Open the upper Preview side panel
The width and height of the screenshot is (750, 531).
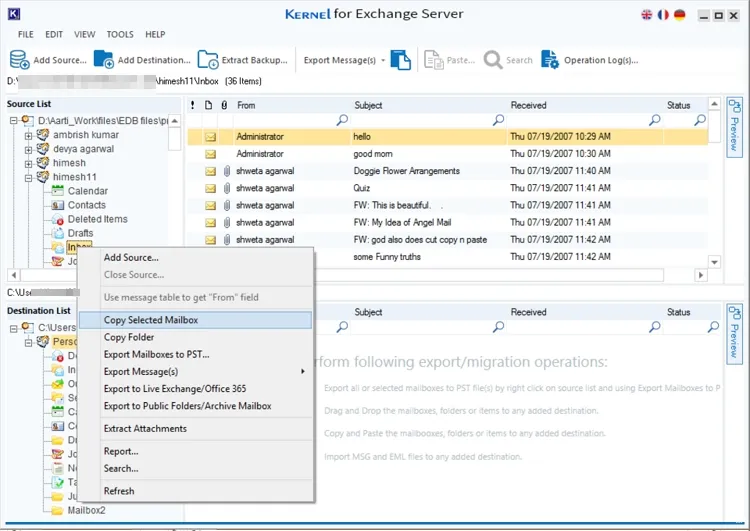pyautogui.click(x=734, y=127)
